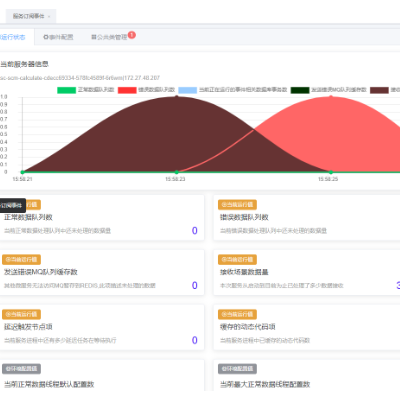This screenshot has width=400, height=400.
Task: Select the 服务订阅事件 page tab
Action: (31, 16)
